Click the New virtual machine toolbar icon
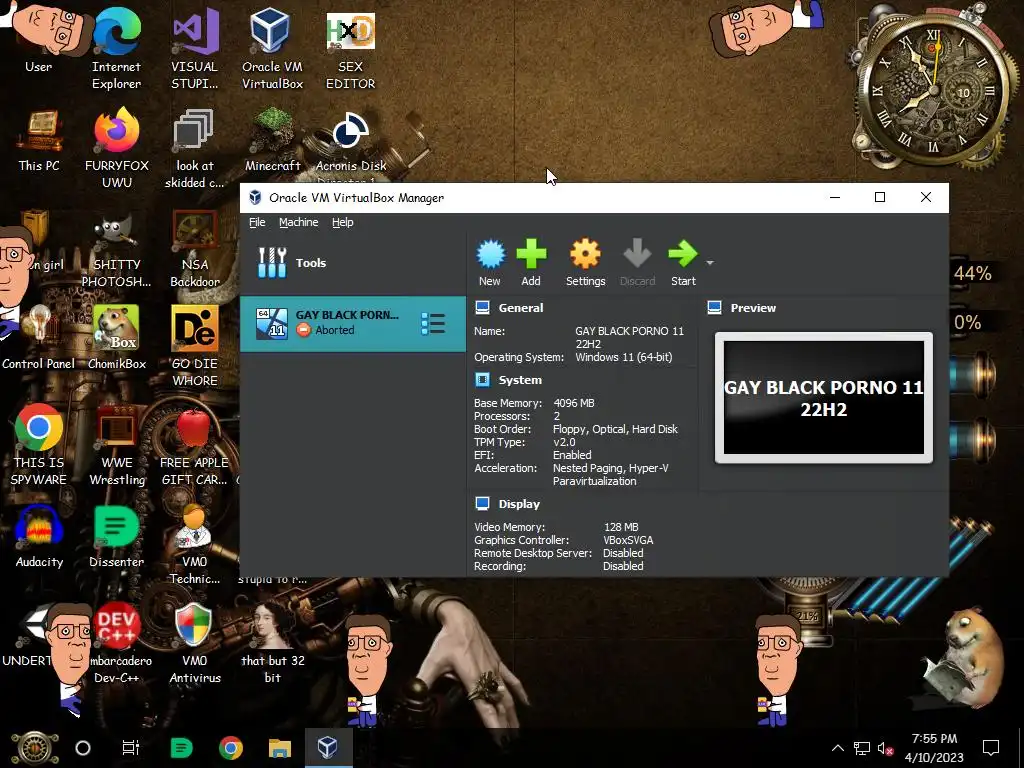This screenshot has width=1024, height=768. (490, 255)
